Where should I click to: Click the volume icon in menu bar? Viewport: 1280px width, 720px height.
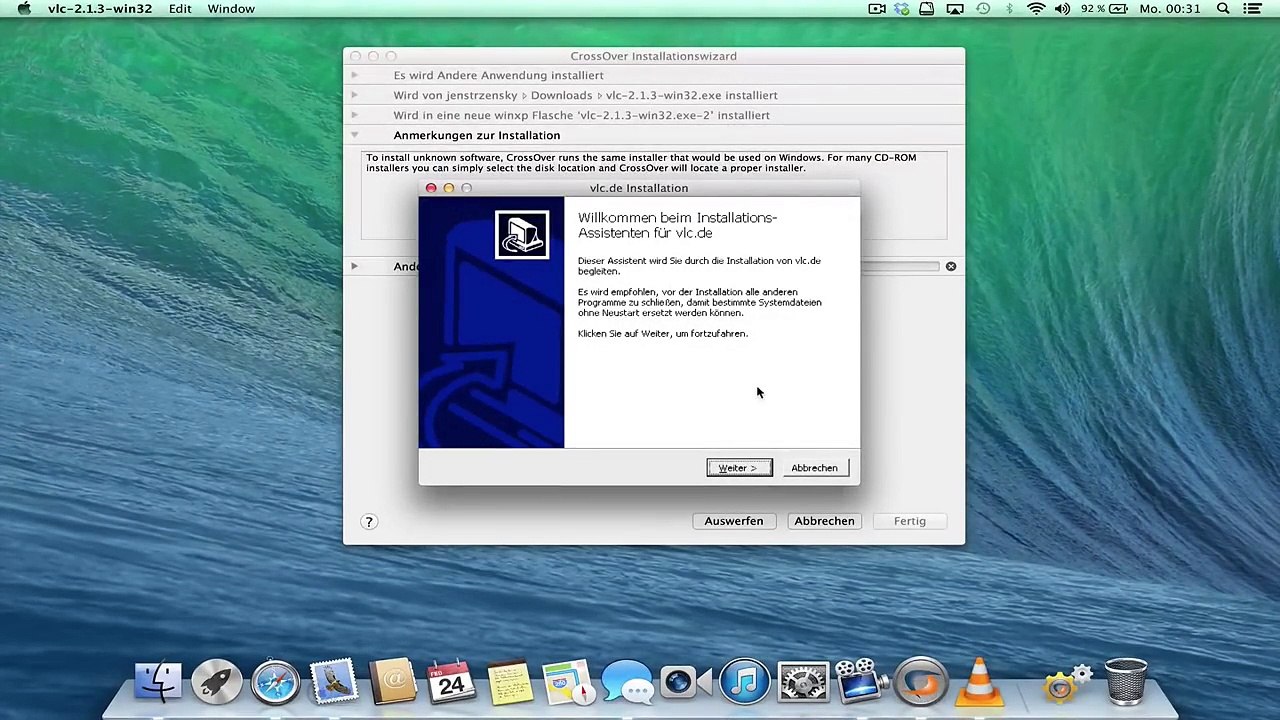click(x=1062, y=9)
